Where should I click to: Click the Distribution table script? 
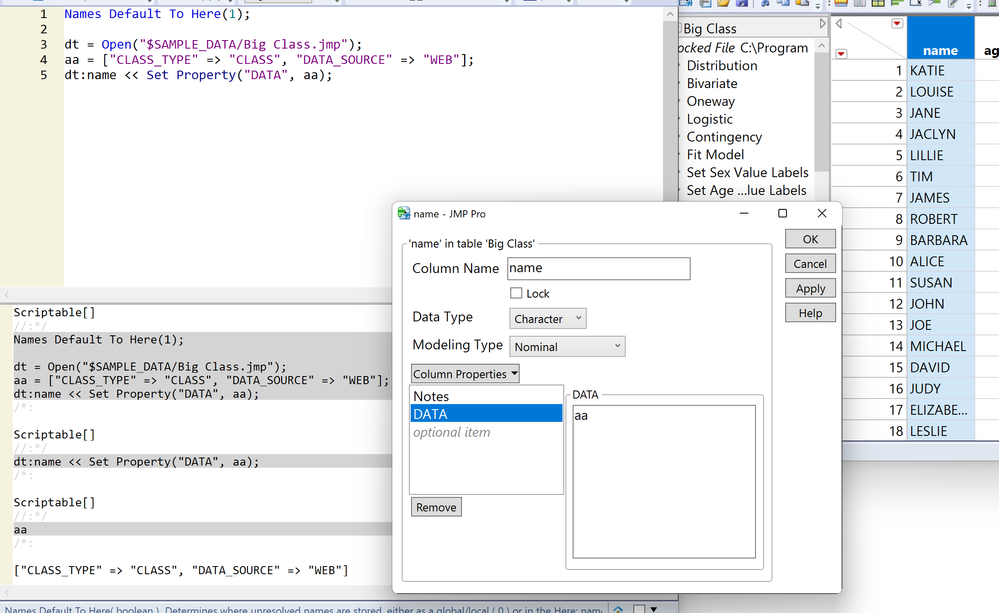tap(722, 66)
